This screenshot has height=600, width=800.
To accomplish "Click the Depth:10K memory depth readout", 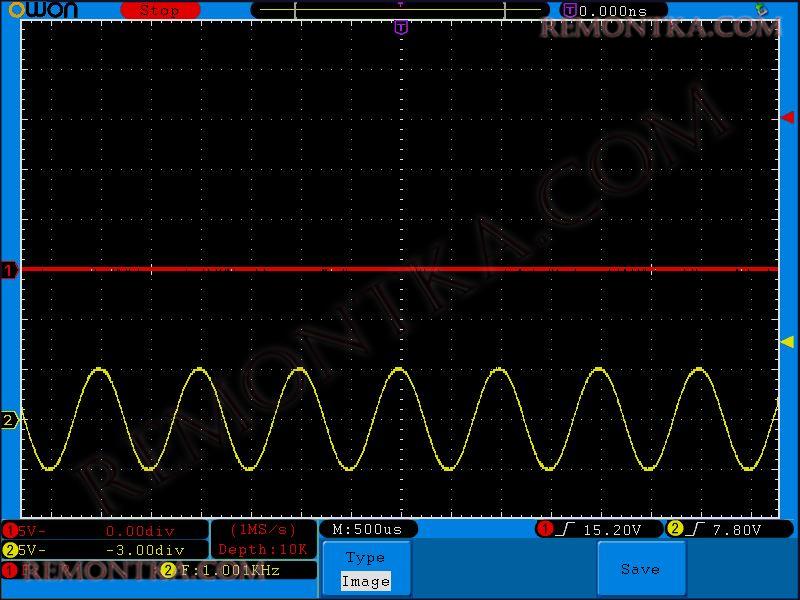I will 264,550.
